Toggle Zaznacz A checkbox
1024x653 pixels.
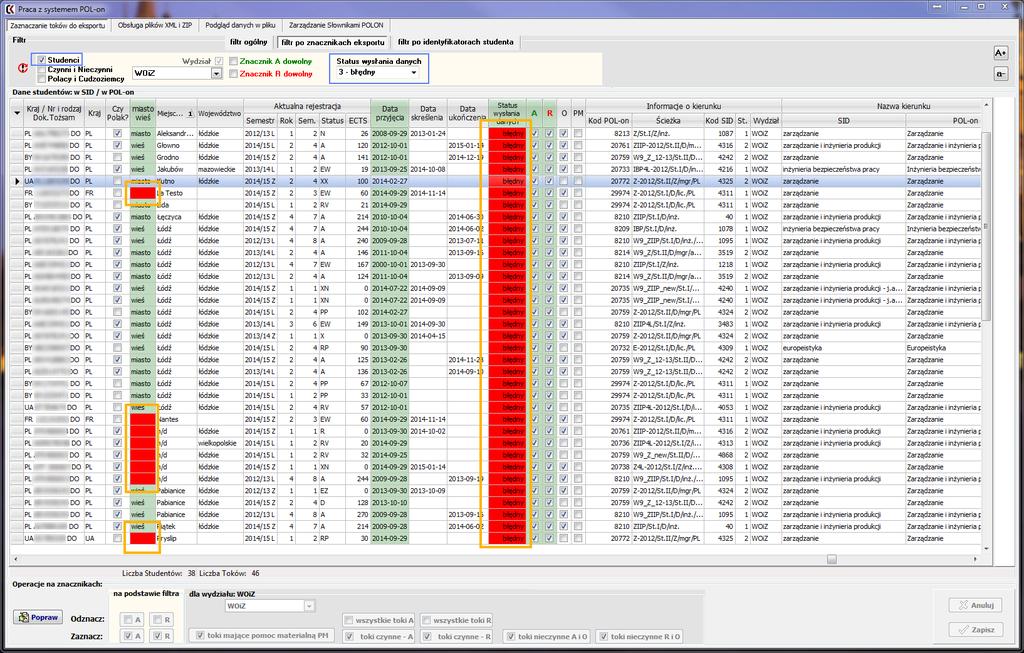[129, 635]
